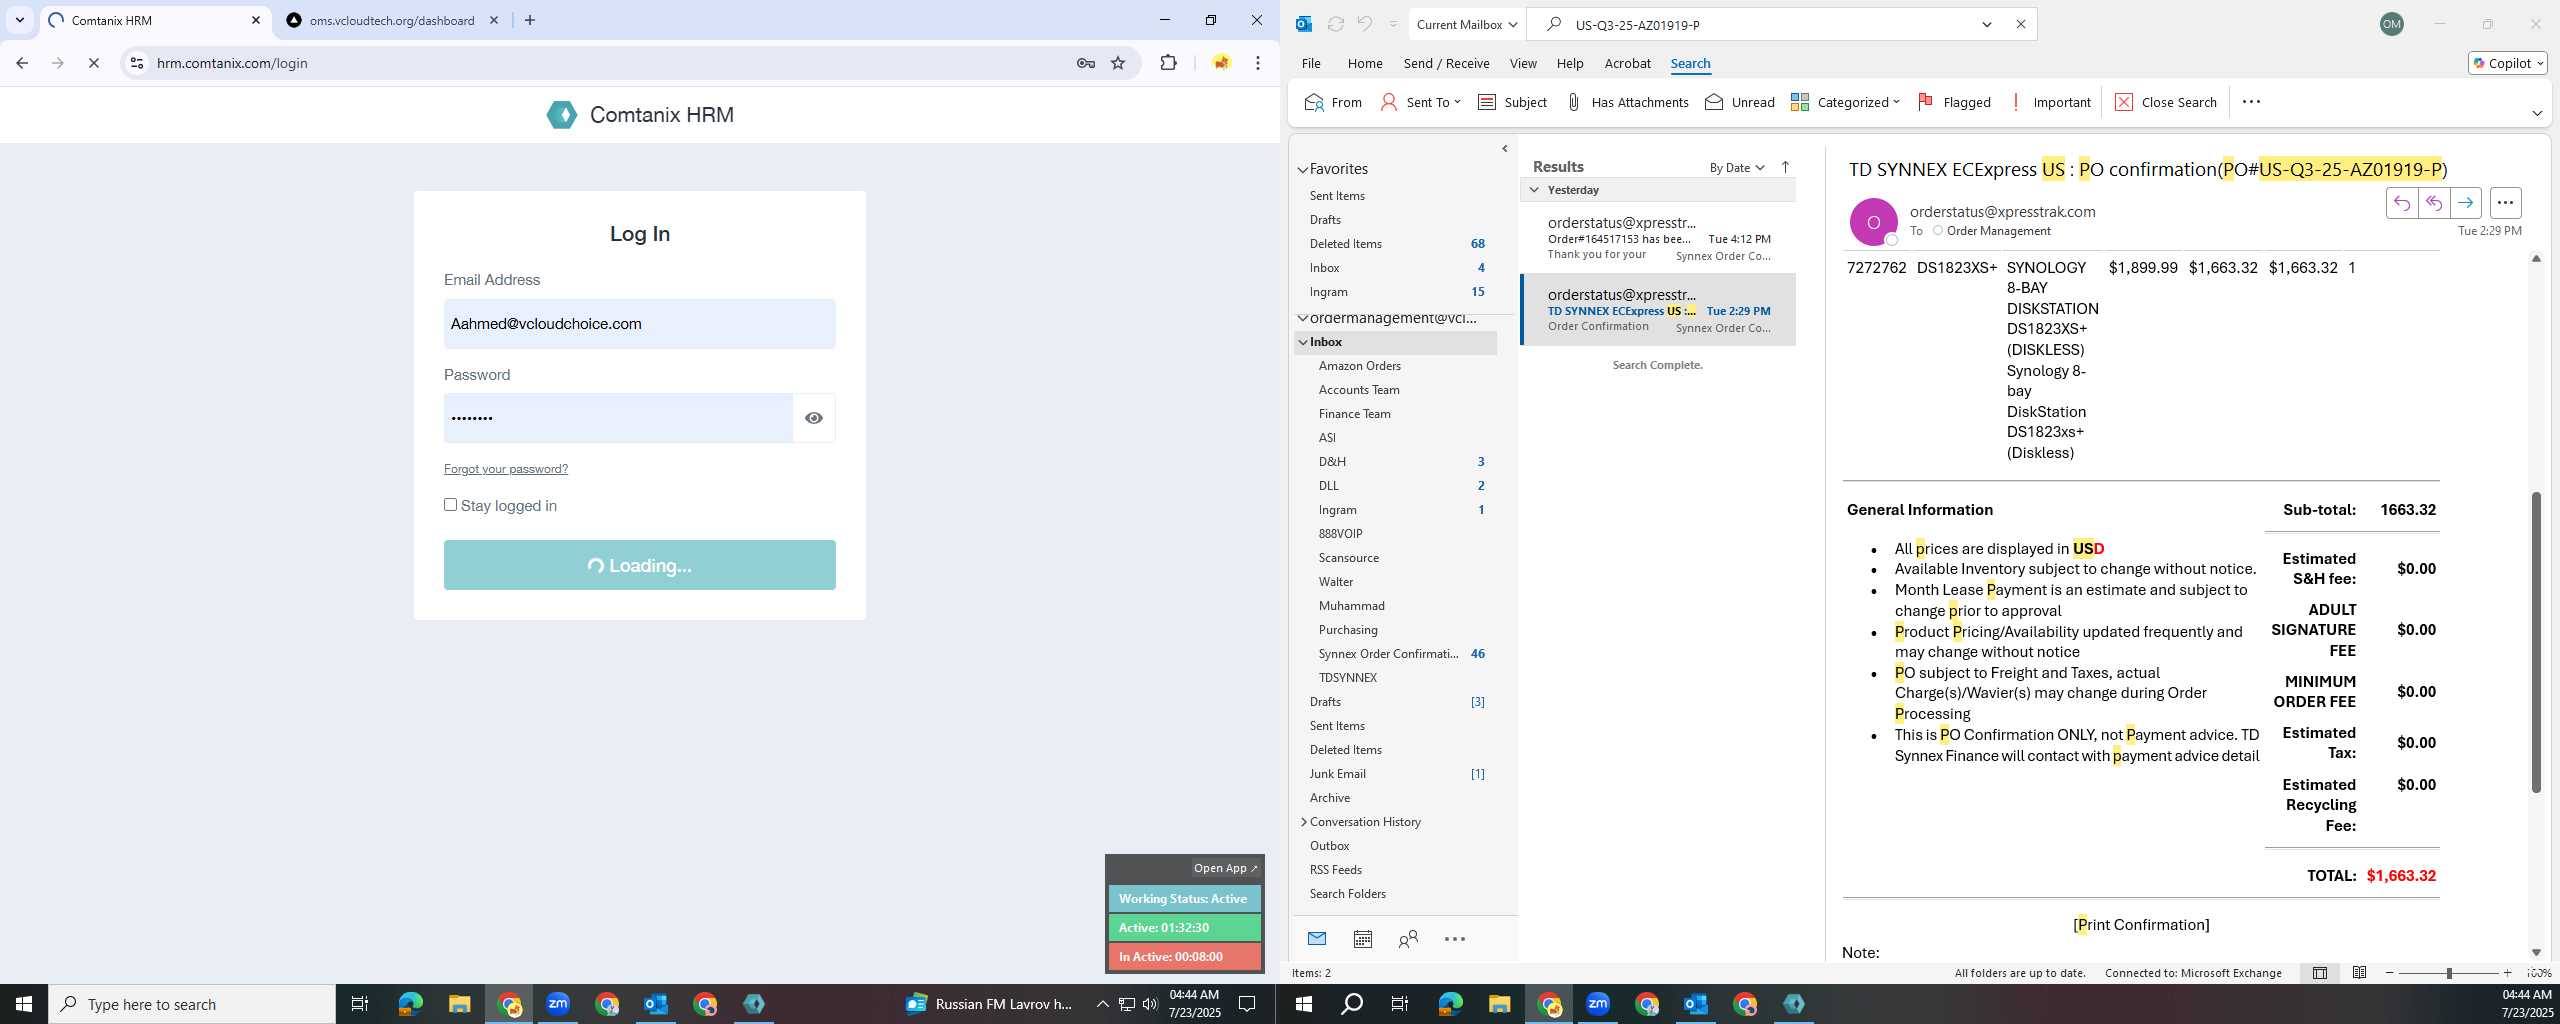The width and height of the screenshot is (2560, 1024).
Task: Collapse the Yesterday results group
Action: click(1534, 190)
